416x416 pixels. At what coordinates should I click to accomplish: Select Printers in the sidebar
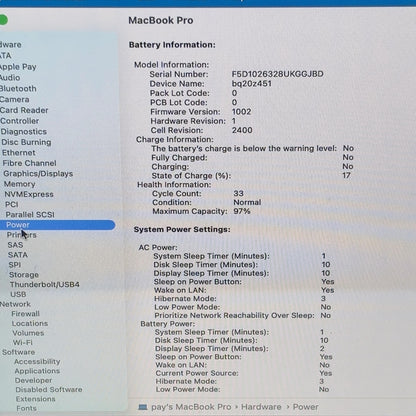pyautogui.click(x=22, y=235)
